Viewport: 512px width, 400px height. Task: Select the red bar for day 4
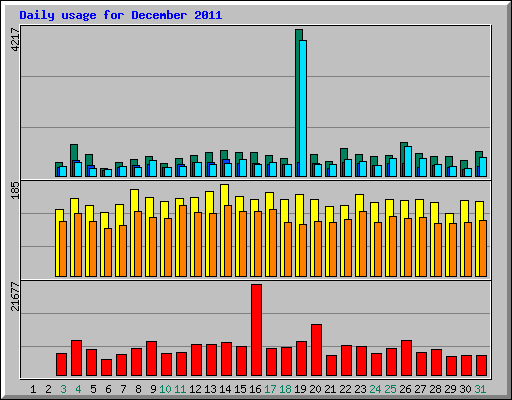[76, 358]
